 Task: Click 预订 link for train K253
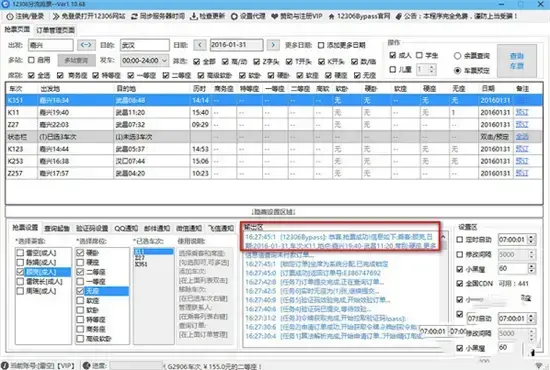[522, 161]
